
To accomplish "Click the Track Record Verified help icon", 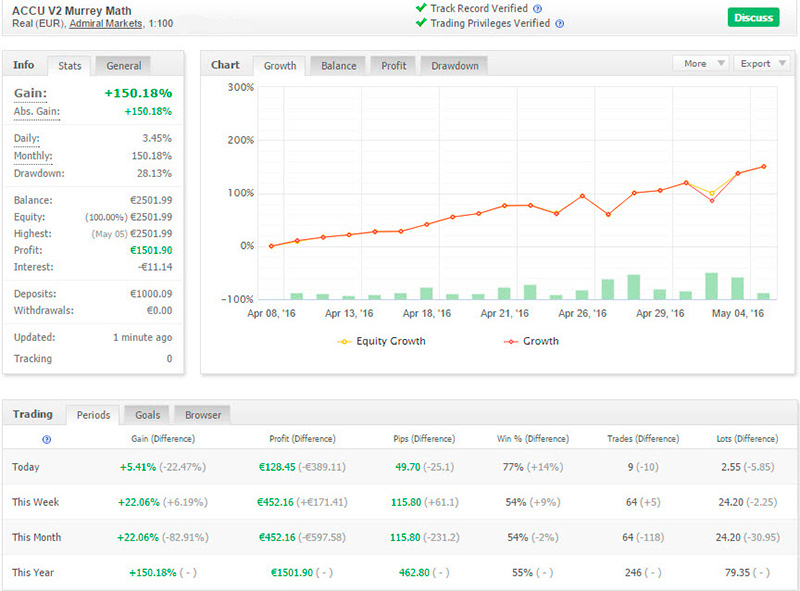I will [x=537, y=9].
